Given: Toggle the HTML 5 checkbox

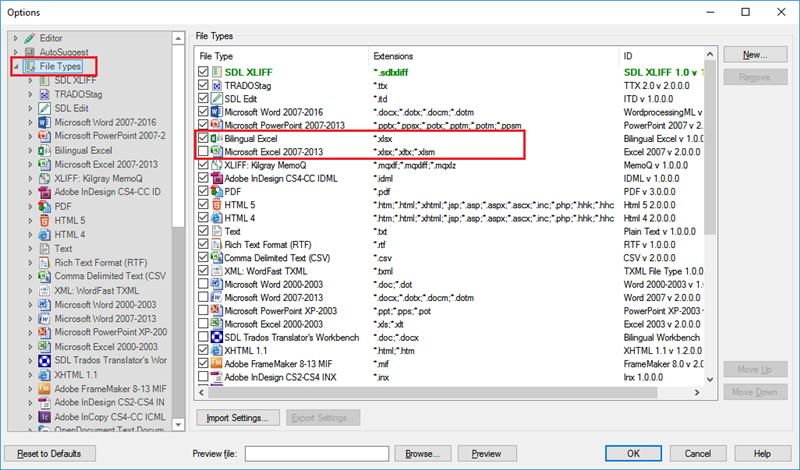Looking at the screenshot, I should click(x=203, y=205).
